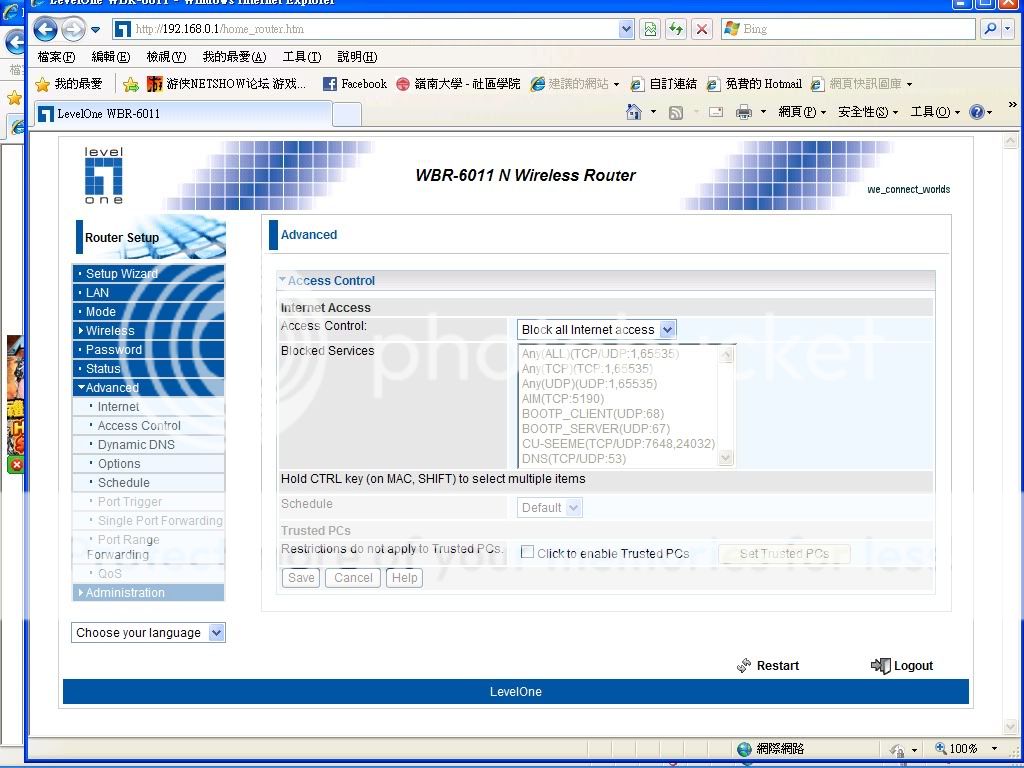
Task: Click the Print icon in command bar
Action: 743,112
